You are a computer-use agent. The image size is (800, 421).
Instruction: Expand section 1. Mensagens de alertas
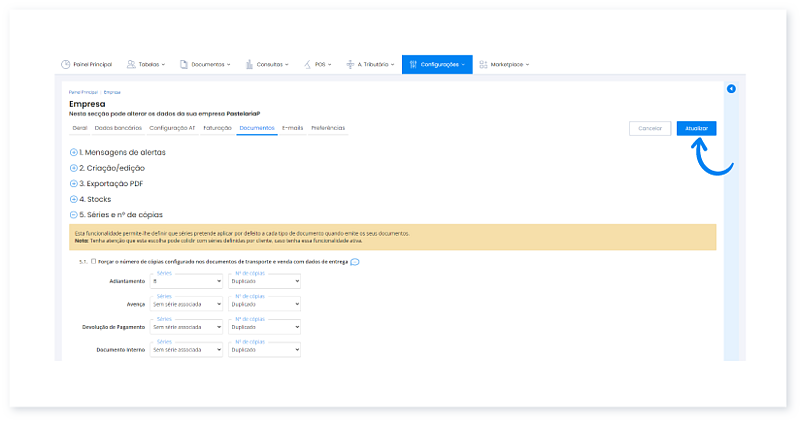pos(73,152)
